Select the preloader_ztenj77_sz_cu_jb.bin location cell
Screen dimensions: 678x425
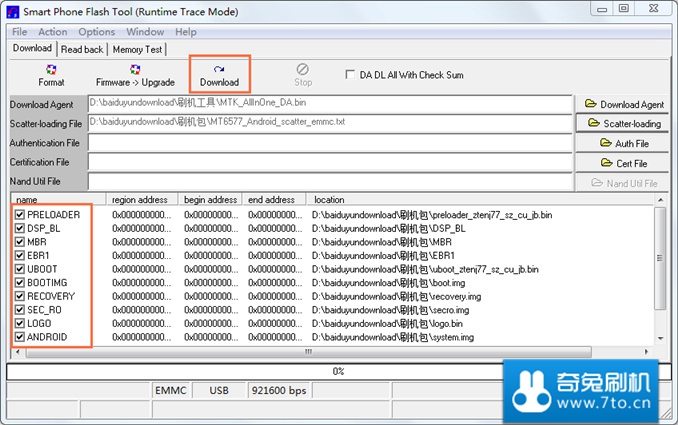(432, 215)
